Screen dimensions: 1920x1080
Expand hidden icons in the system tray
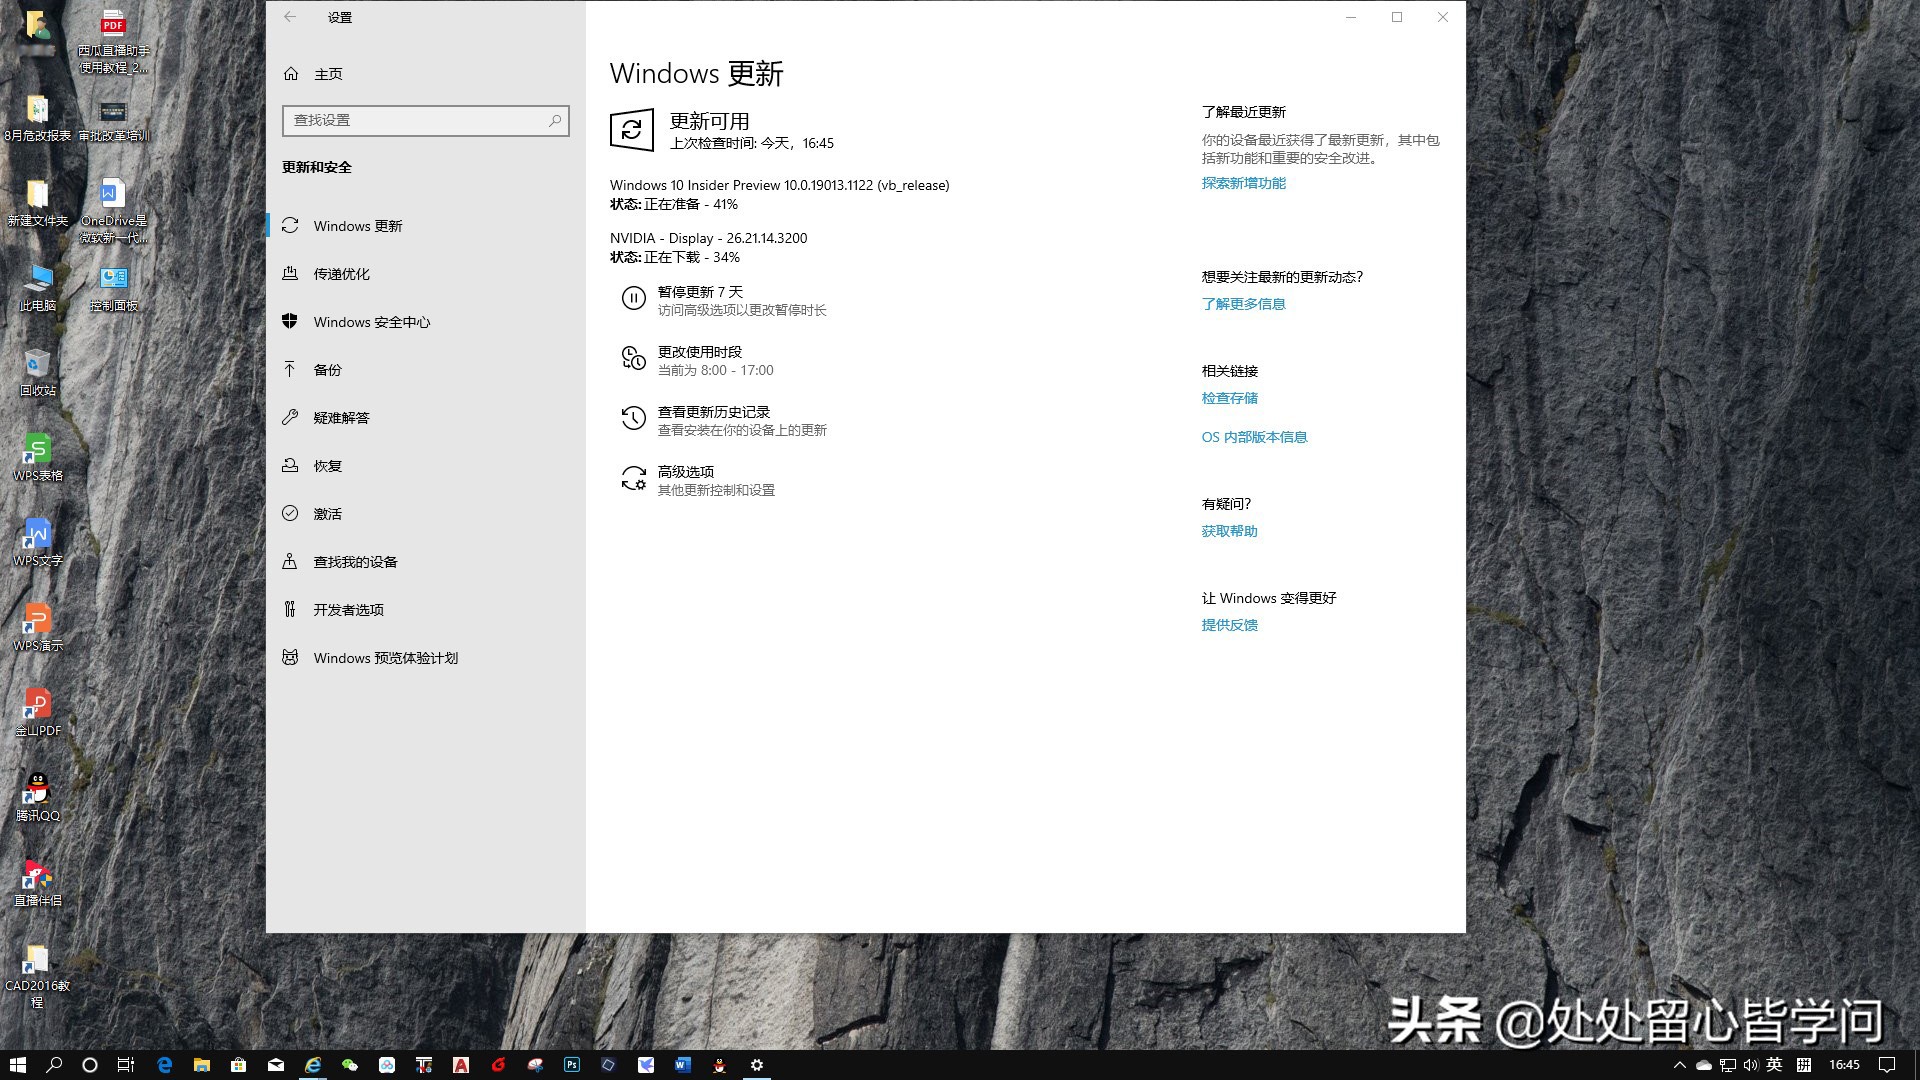pyautogui.click(x=1681, y=1065)
